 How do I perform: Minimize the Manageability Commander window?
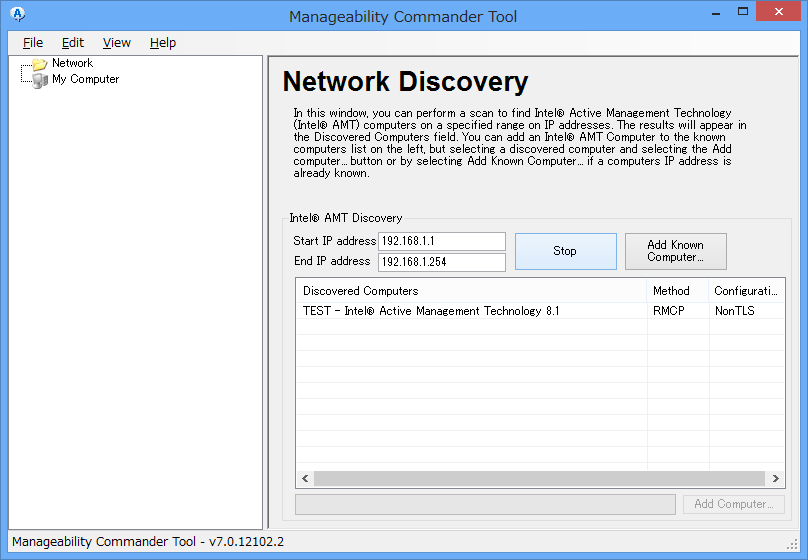pos(716,12)
